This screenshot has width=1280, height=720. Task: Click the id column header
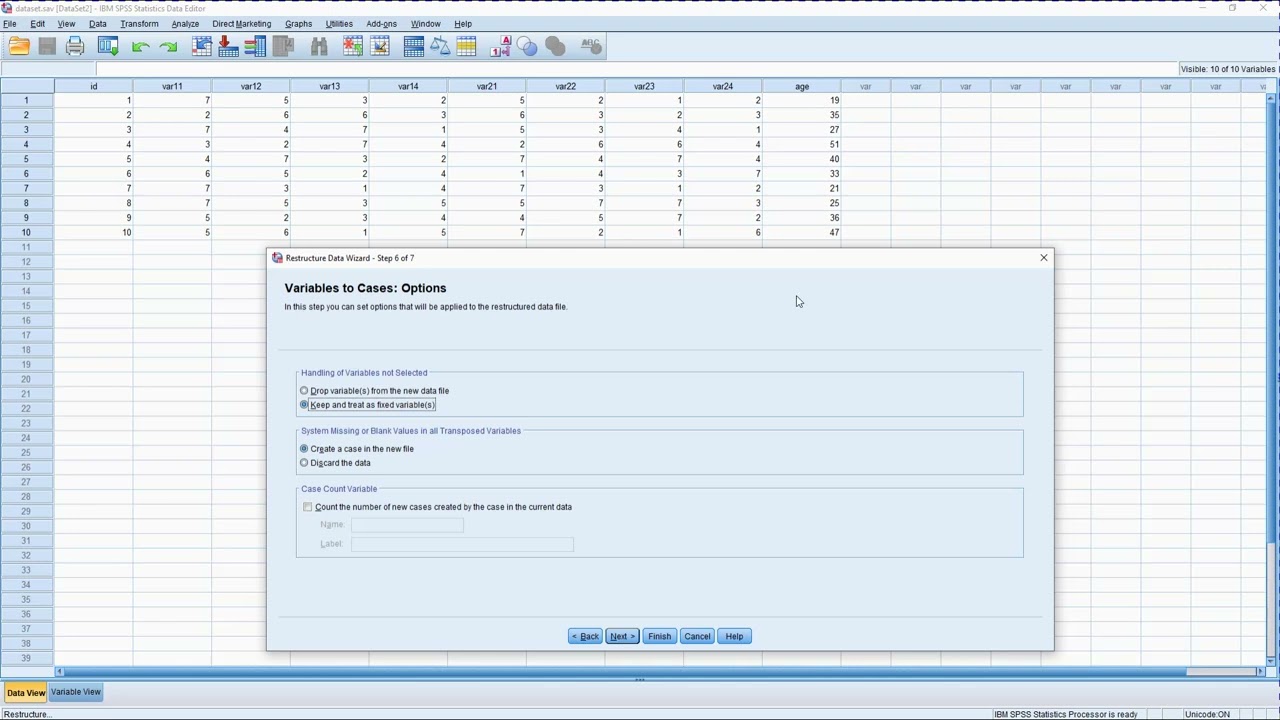click(x=94, y=86)
